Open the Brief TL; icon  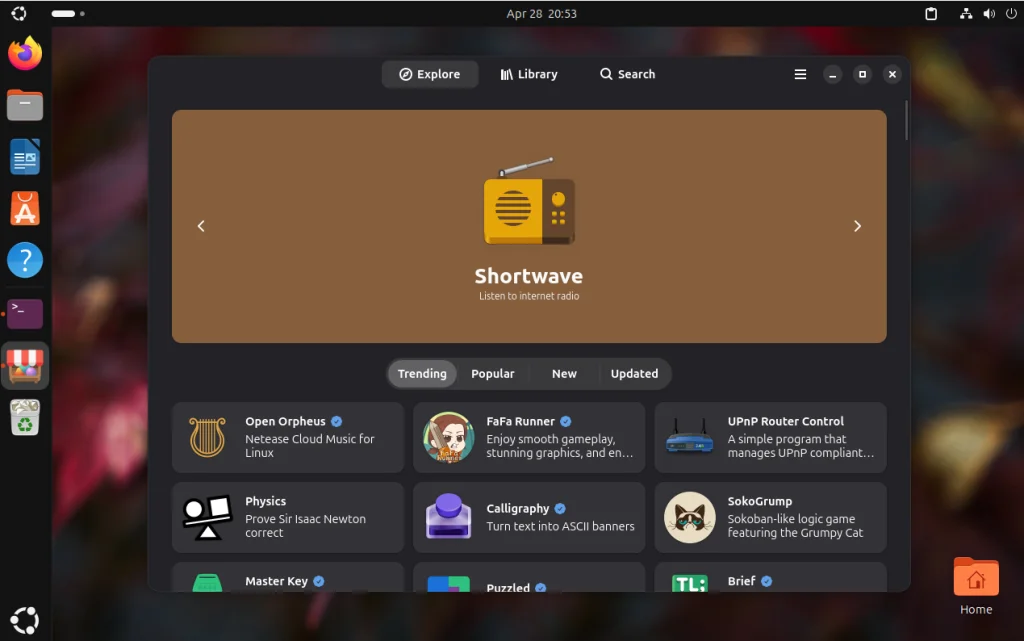pyautogui.click(x=690, y=583)
